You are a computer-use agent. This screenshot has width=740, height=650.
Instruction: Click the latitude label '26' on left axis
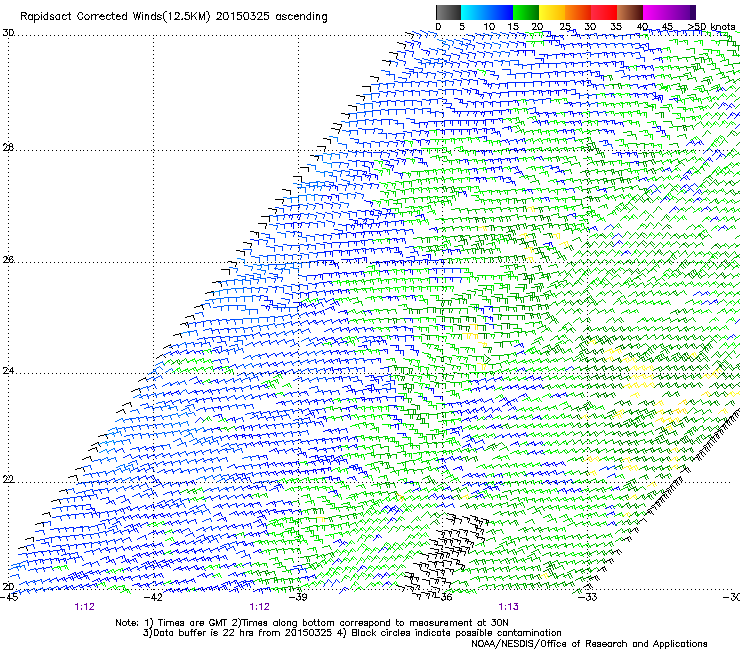8,260
